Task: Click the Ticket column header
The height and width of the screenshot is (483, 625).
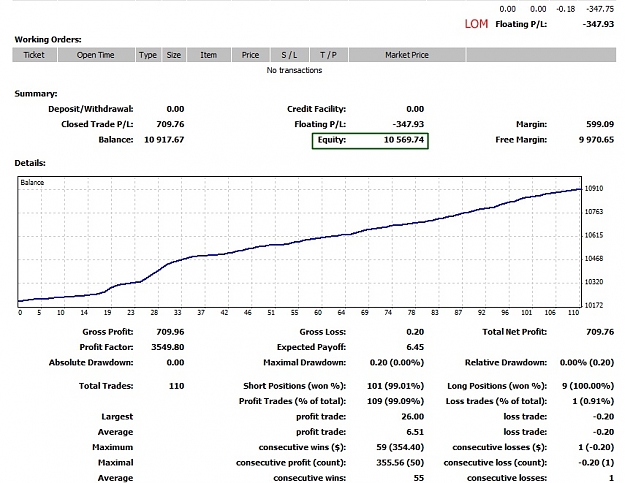Action: (x=34, y=55)
